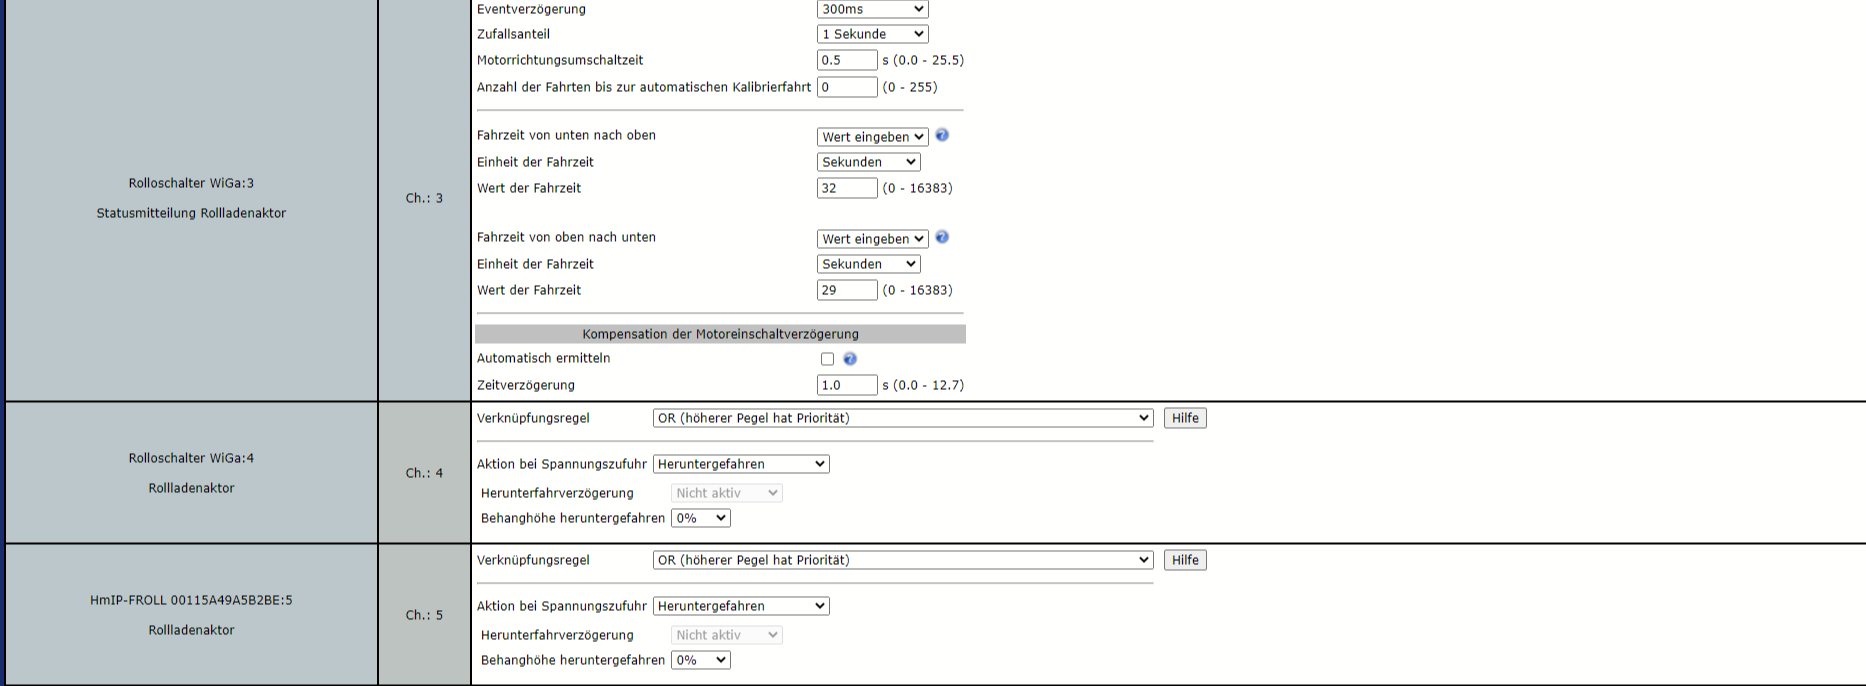Open Fahrzeit von unten nach oben dropdown
Viewport: 1866px width, 686px height.
point(872,137)
